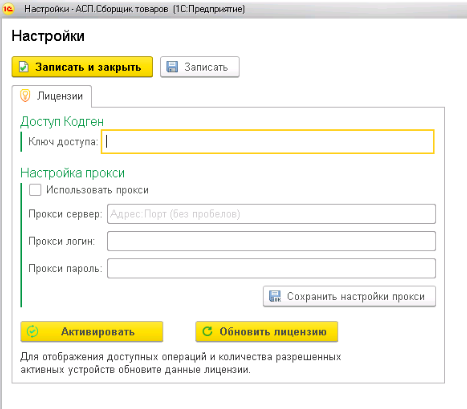
Task: Click the Прокси пароль label
Action: pos(65,268)
